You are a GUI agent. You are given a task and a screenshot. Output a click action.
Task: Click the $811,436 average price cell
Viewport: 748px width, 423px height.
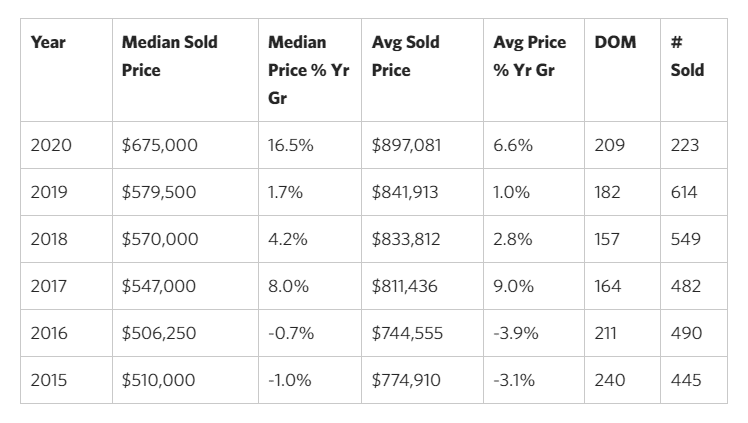405,286
